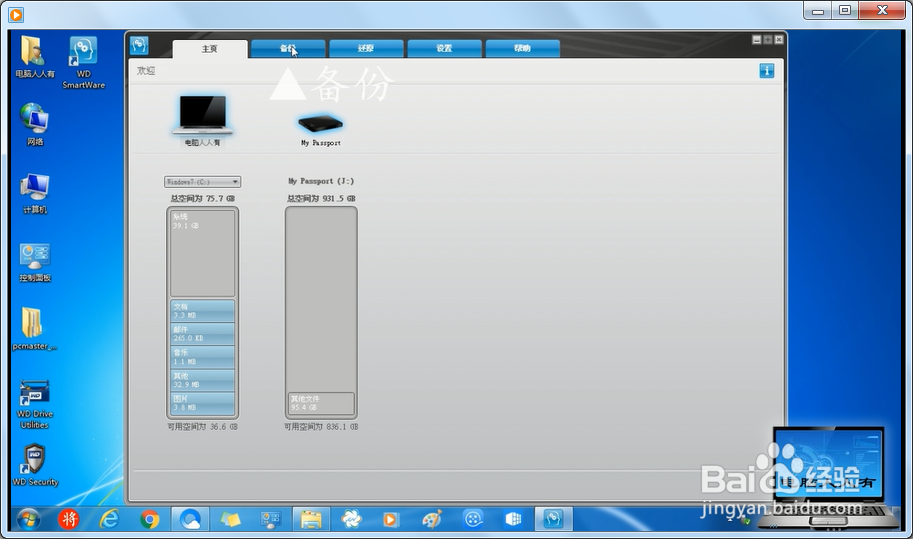Click the white cube taskbar icon

pyautogui.click(x=513, y=519)
